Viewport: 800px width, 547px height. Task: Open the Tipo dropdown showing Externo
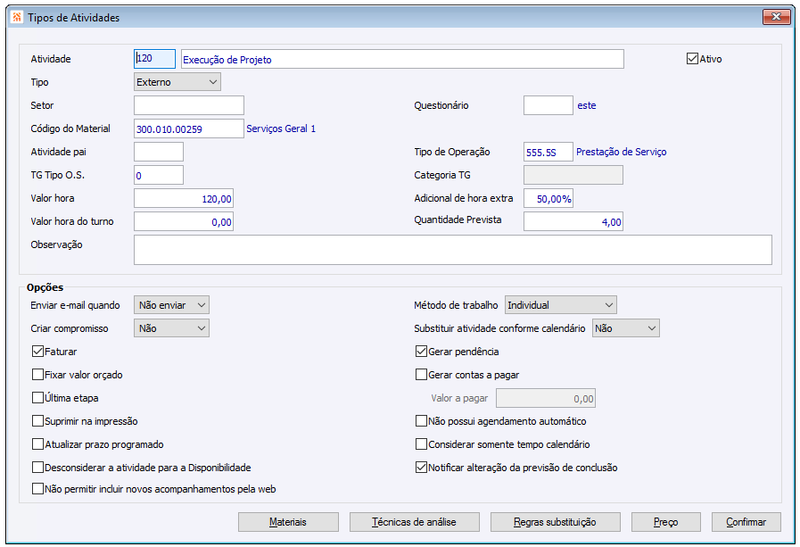[x=177, y=82]
